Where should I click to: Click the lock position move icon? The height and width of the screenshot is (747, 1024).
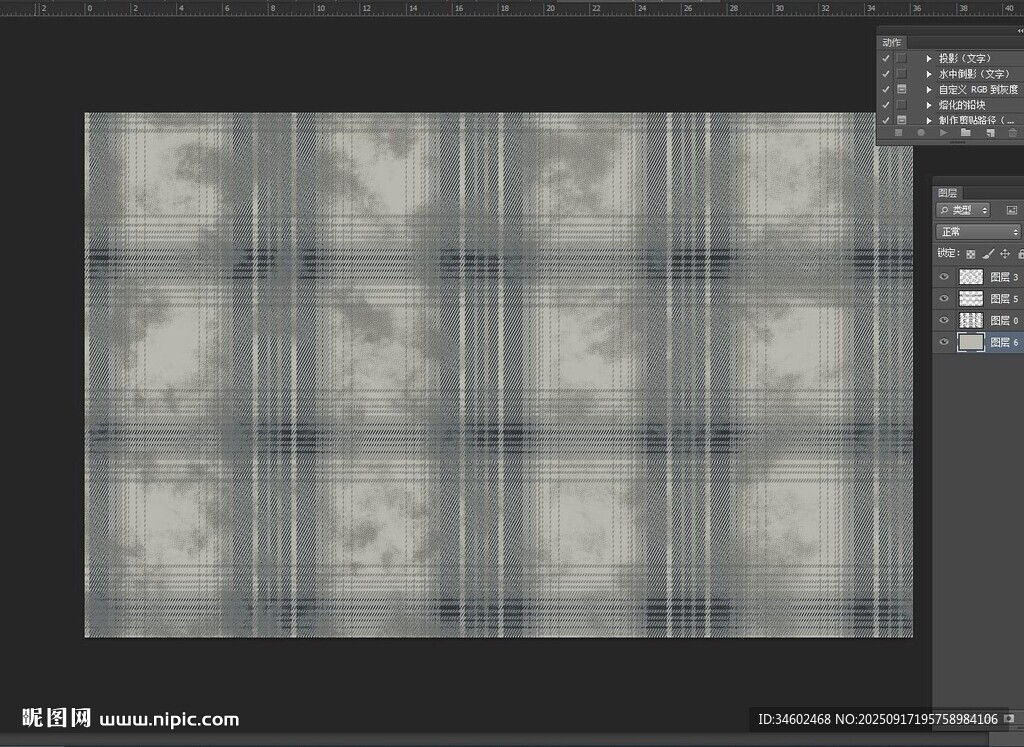point(1005,254)
